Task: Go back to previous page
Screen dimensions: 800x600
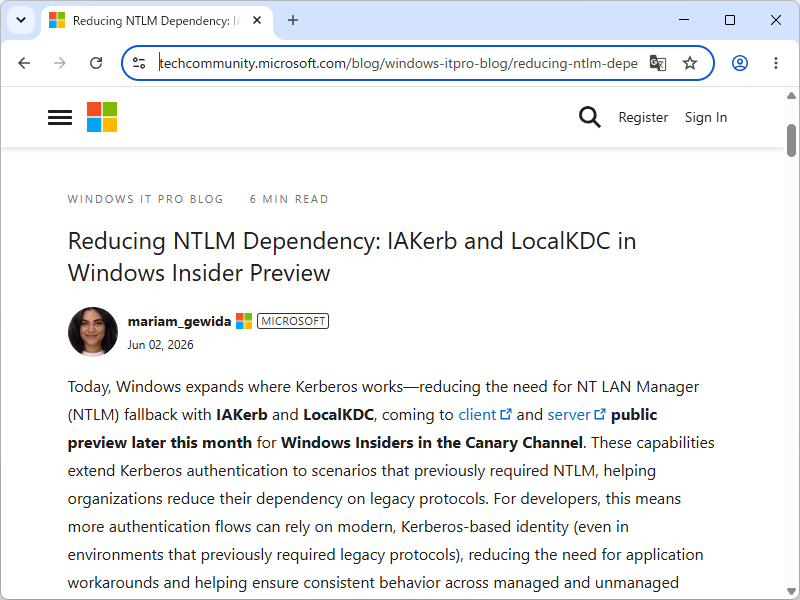Action: [x=24, y=63]
